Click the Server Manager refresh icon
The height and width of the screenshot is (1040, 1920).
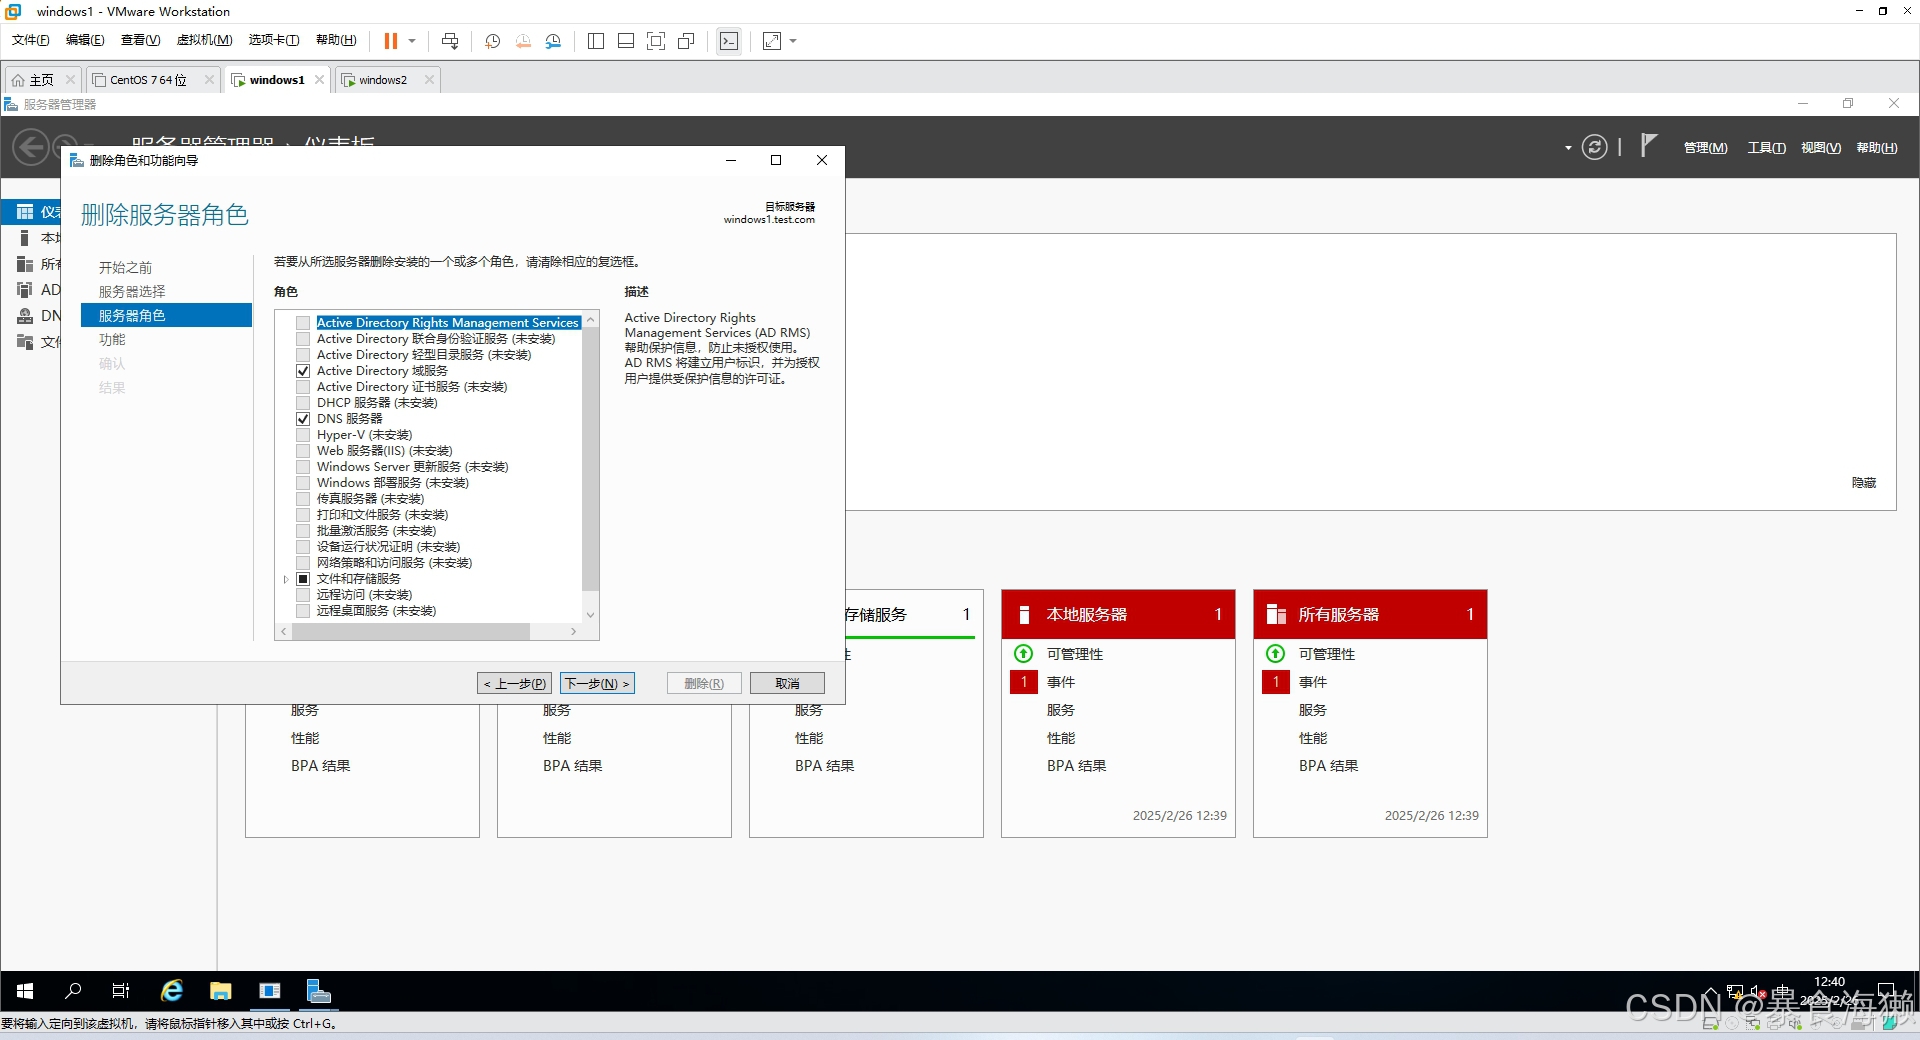pos(1595,148)
